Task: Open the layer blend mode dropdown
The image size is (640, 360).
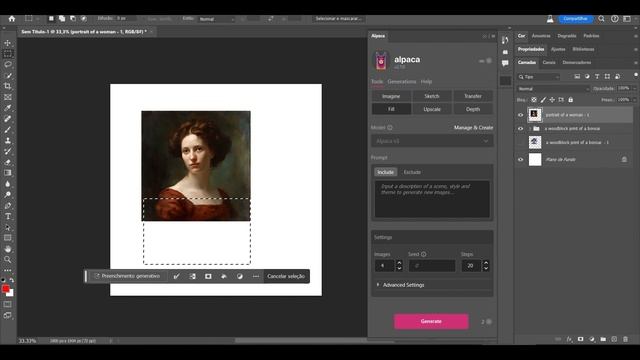Action: pyautogui.click(x=553, y=89)
